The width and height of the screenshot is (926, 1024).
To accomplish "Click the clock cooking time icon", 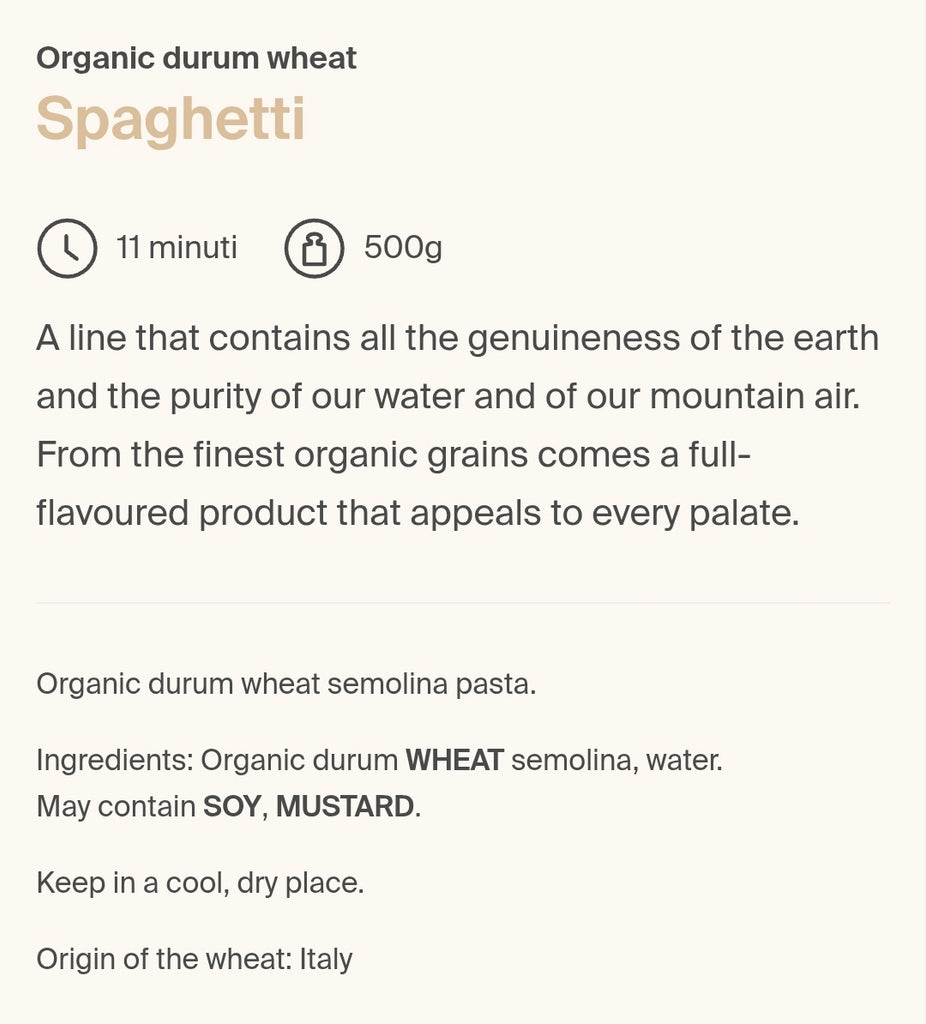I will (x=67, y=248).
